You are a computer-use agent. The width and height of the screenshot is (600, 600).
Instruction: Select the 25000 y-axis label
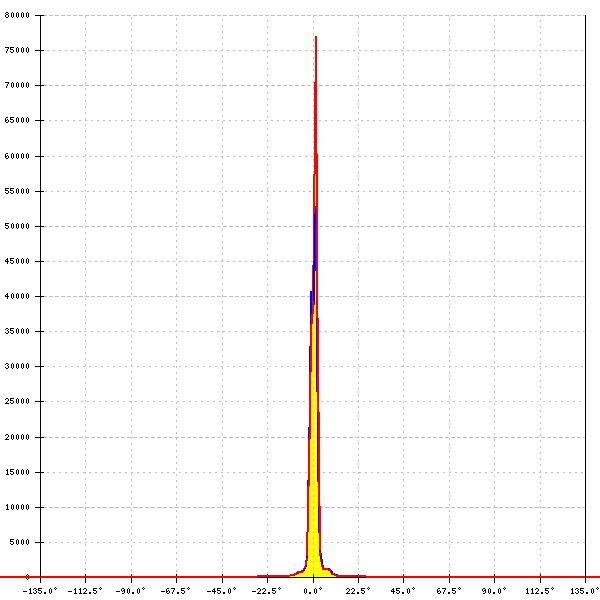17,401
